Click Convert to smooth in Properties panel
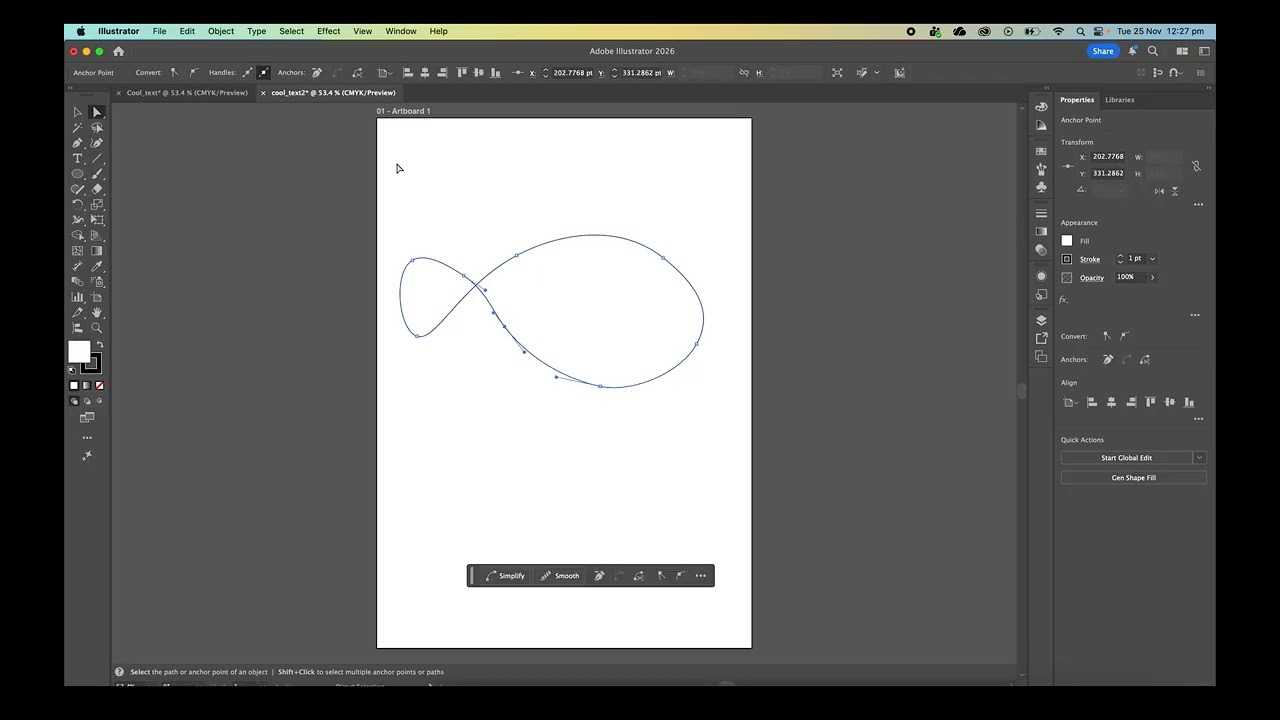Screen dimensions: 1280x720 1125,336
